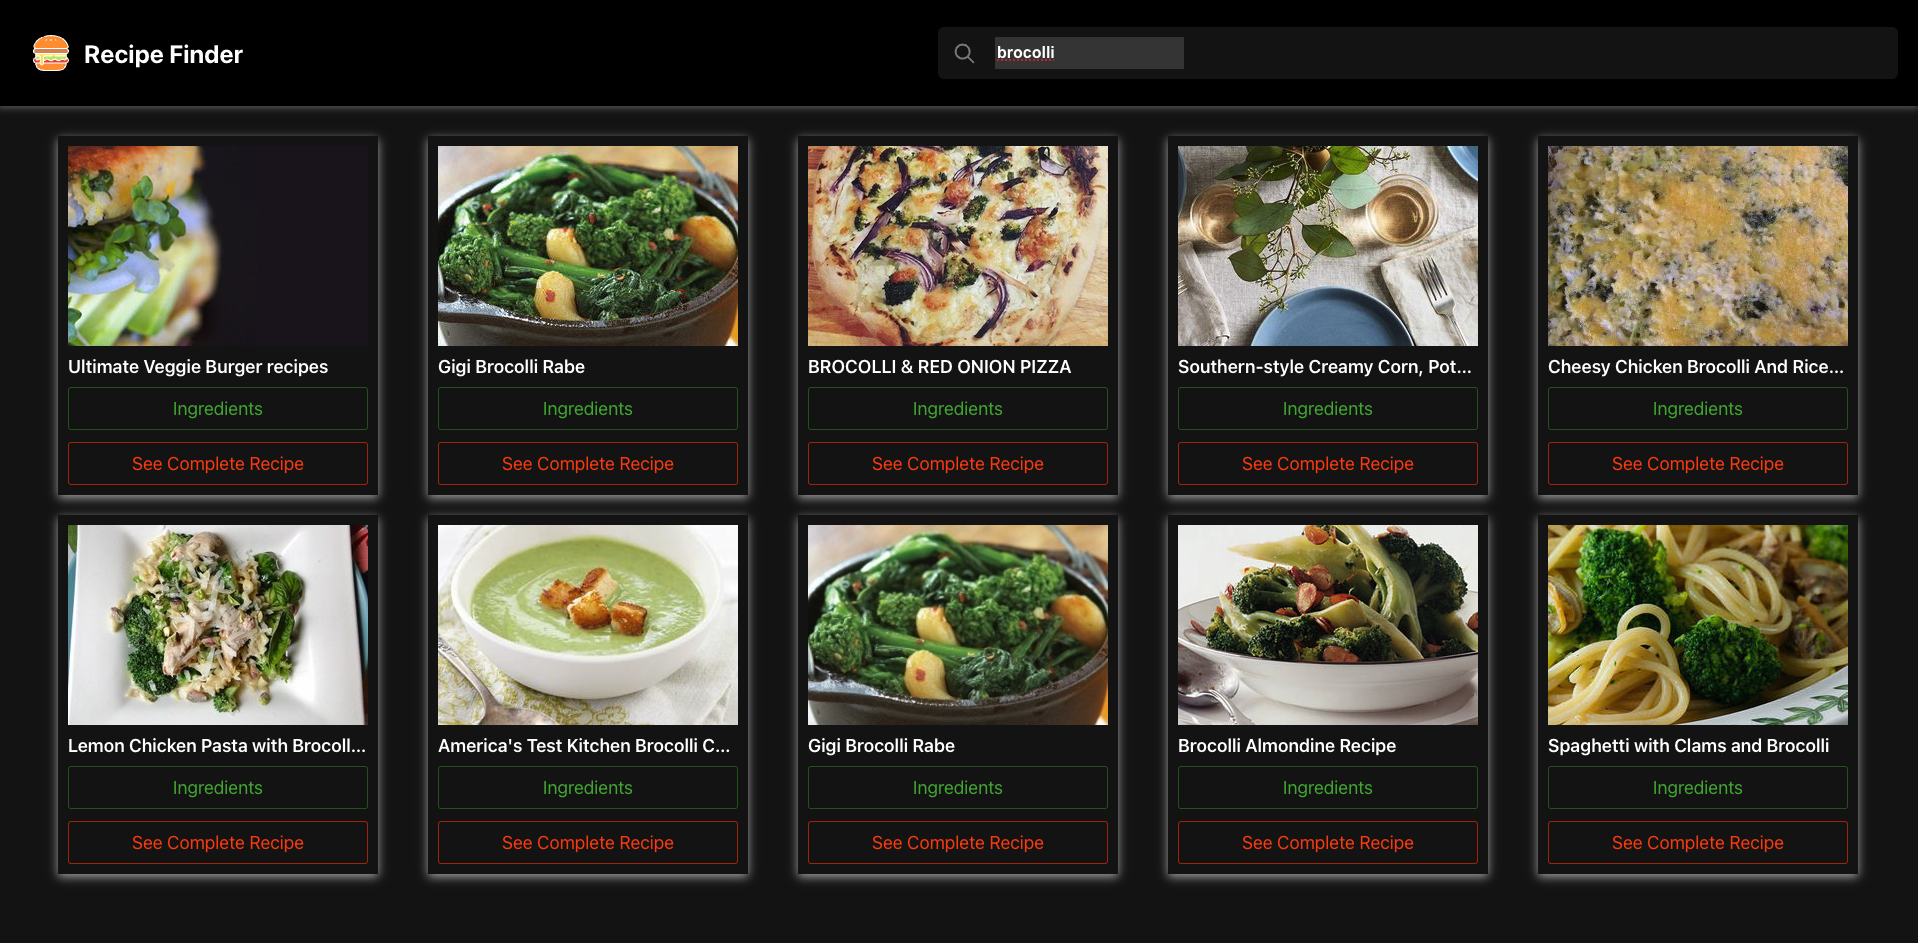Click the Spaghetti with Clams photo
1918x943 pixels.
[x=1697, y=625]
